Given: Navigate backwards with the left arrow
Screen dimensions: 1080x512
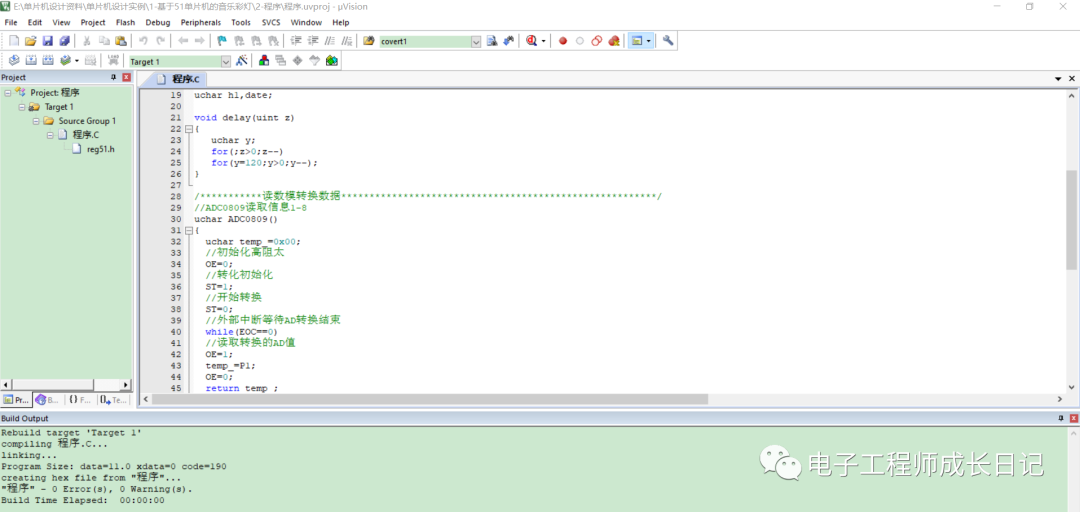Looking at the screenshot, I should [183, 41].
